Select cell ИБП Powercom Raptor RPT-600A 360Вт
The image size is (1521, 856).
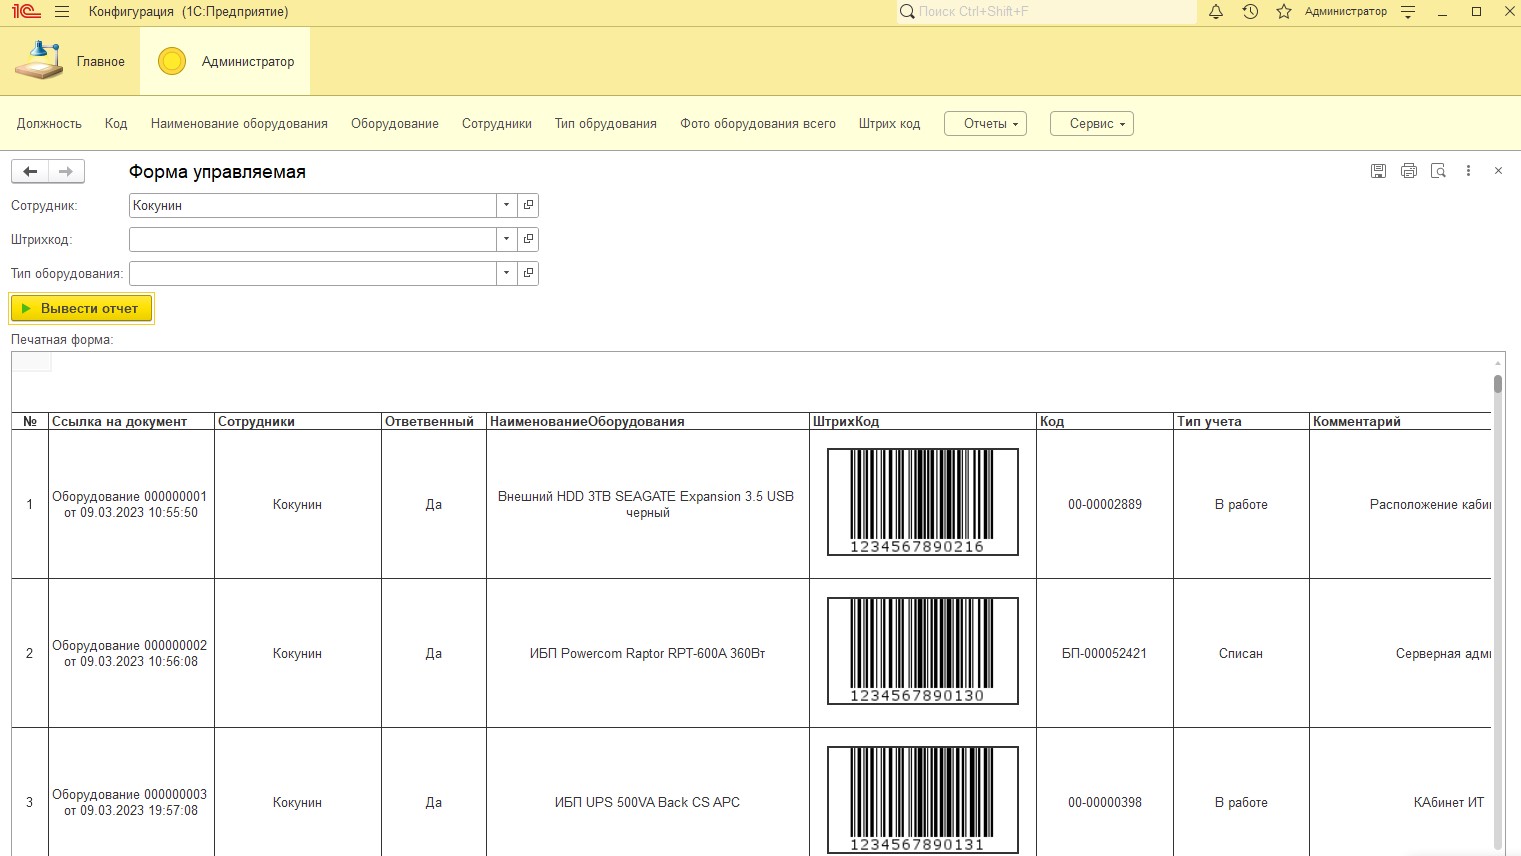pos(648,653)
